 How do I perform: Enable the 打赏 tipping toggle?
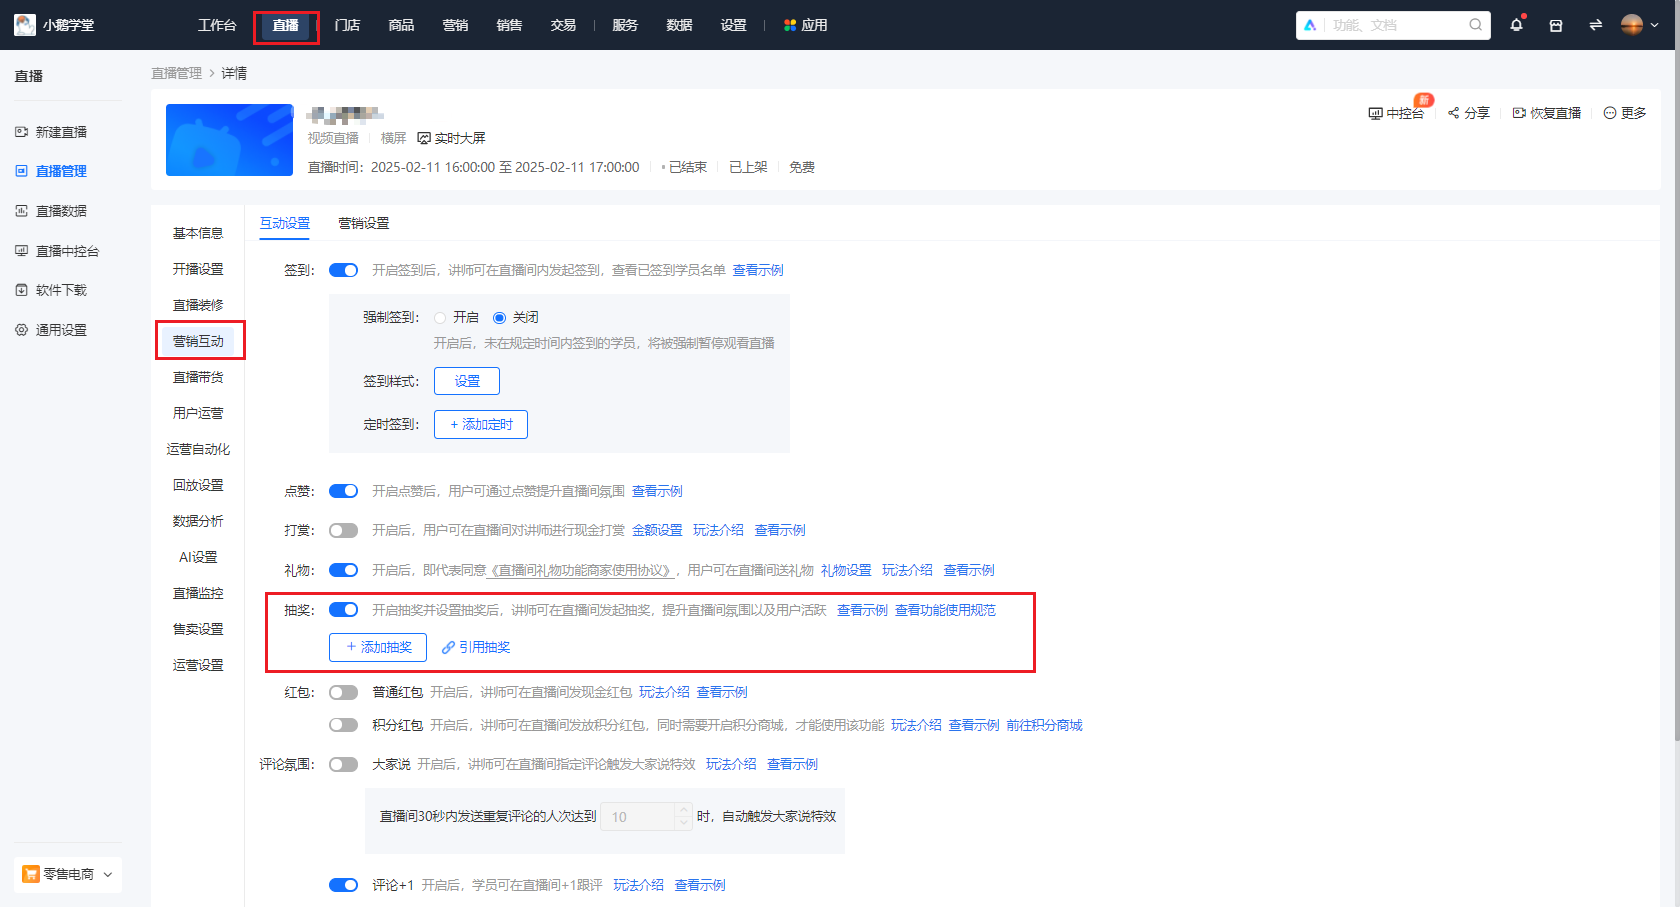click(343, 530)
